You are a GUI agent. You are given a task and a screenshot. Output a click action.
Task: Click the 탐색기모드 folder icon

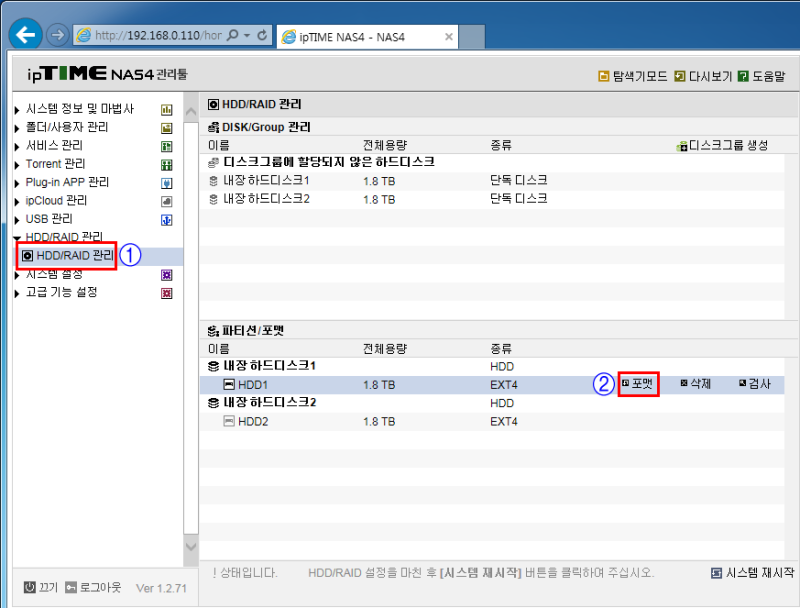click(x=603, y=75)
